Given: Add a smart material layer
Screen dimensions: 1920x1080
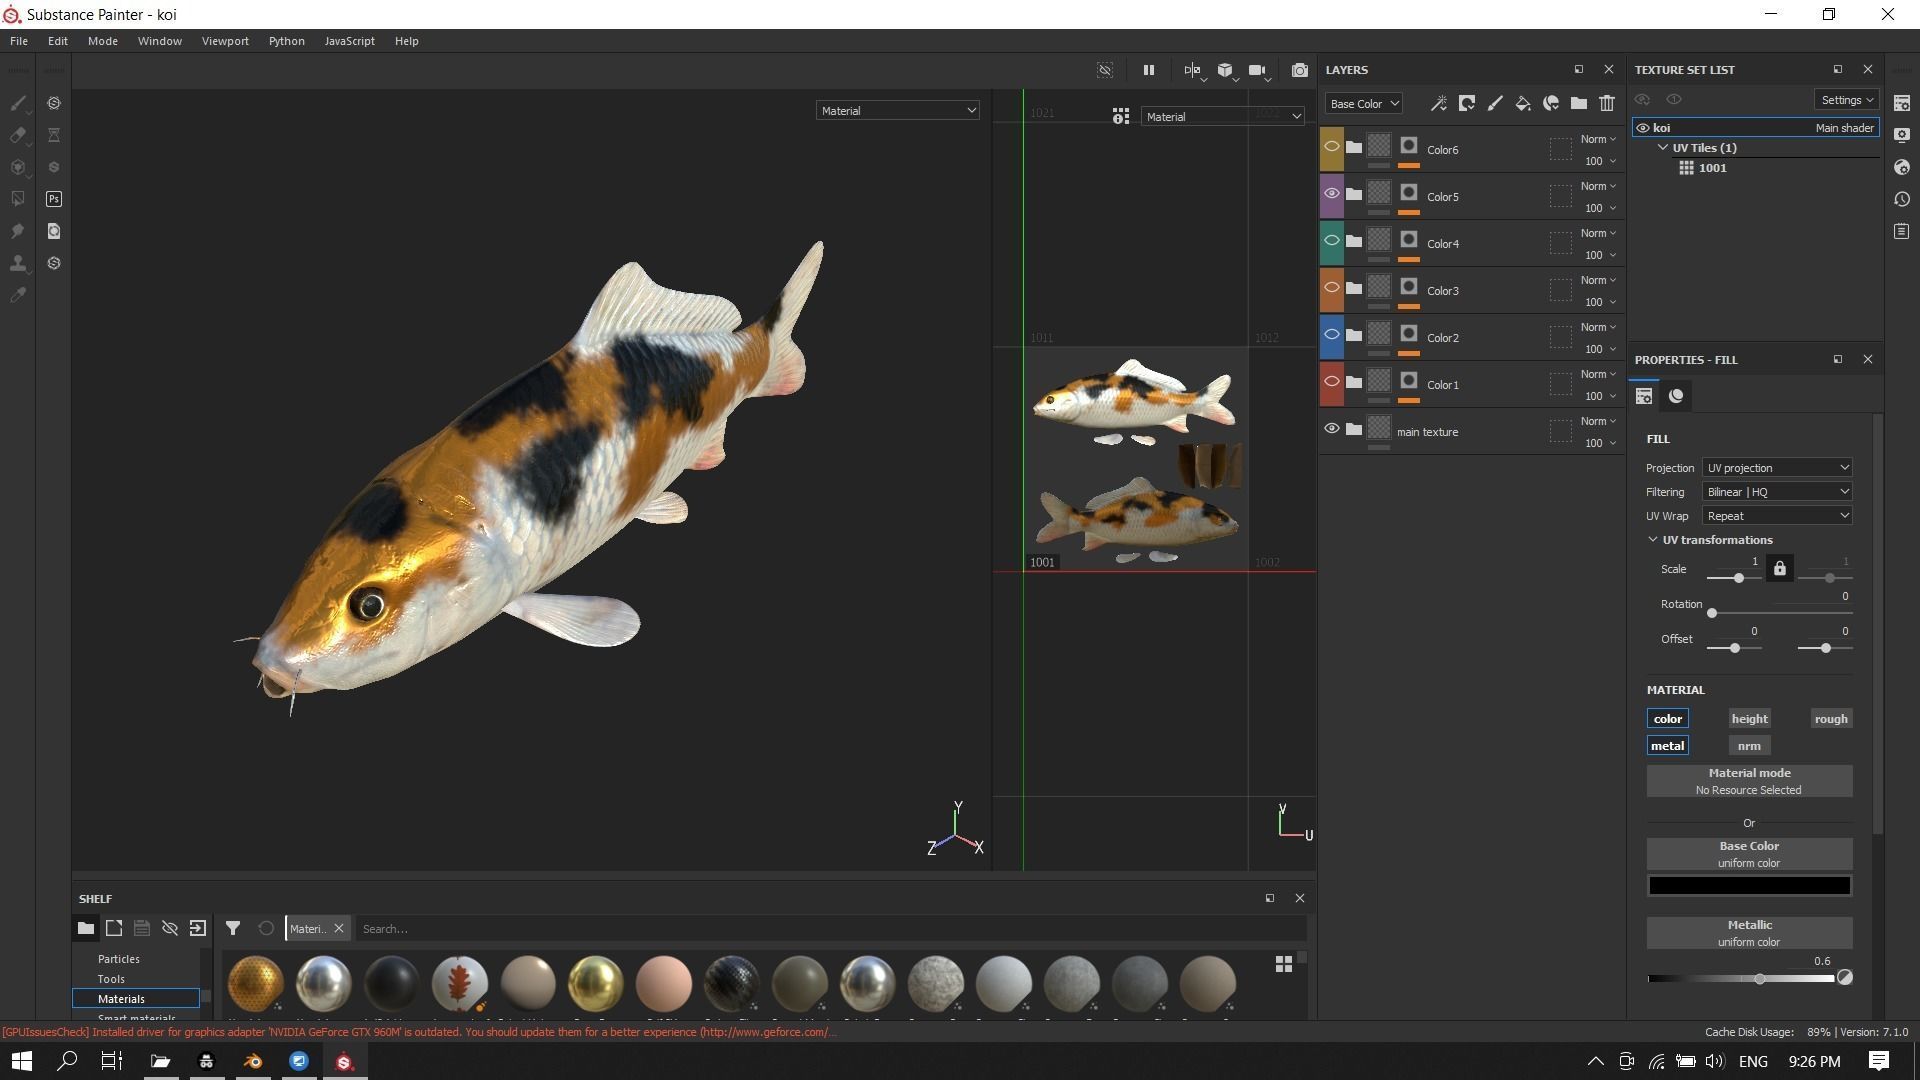Looking at the screenshot, I should click(x=1551, y=103).
